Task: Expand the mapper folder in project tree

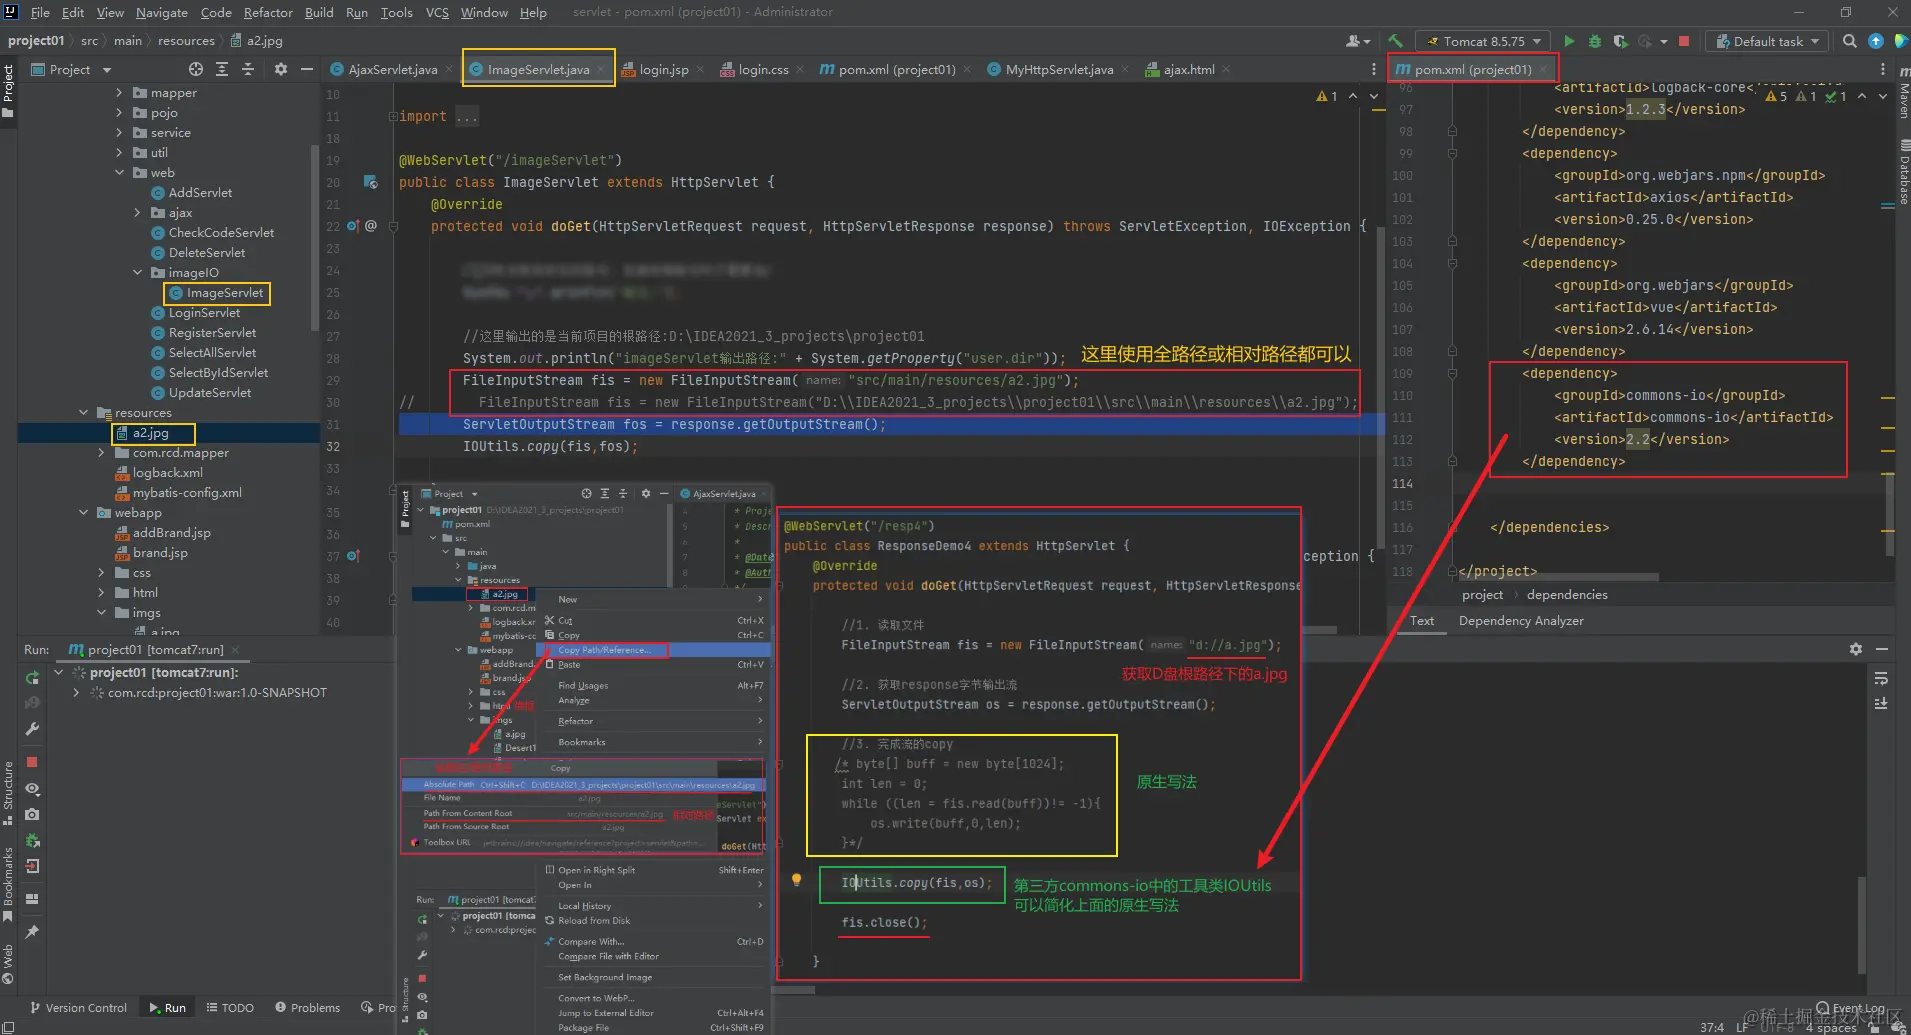Action: pos(119,93)
